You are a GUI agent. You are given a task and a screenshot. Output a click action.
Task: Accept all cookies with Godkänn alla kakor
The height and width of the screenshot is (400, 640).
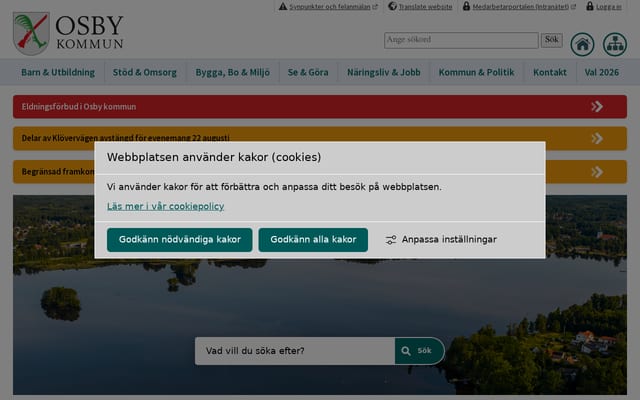pos(313,240)
